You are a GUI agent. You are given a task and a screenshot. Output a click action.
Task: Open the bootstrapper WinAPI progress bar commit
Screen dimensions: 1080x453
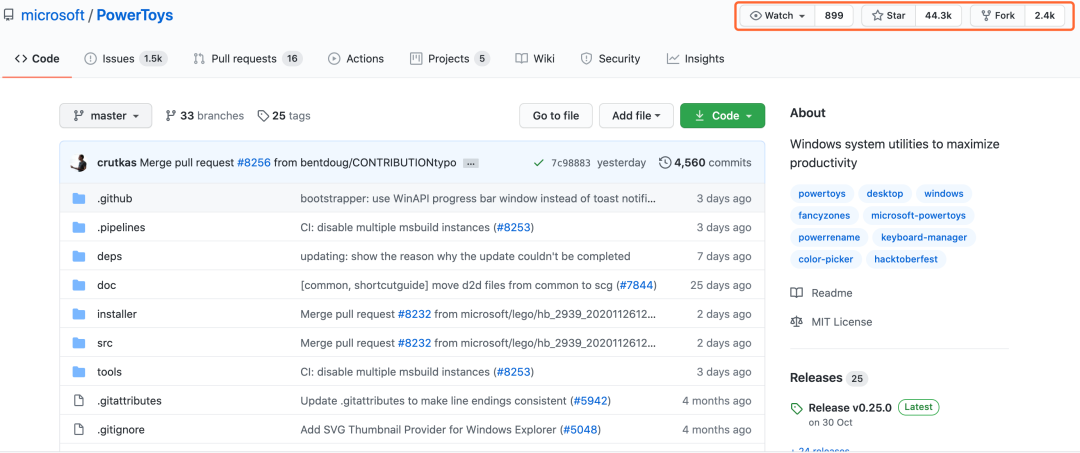tap(479, 198)
